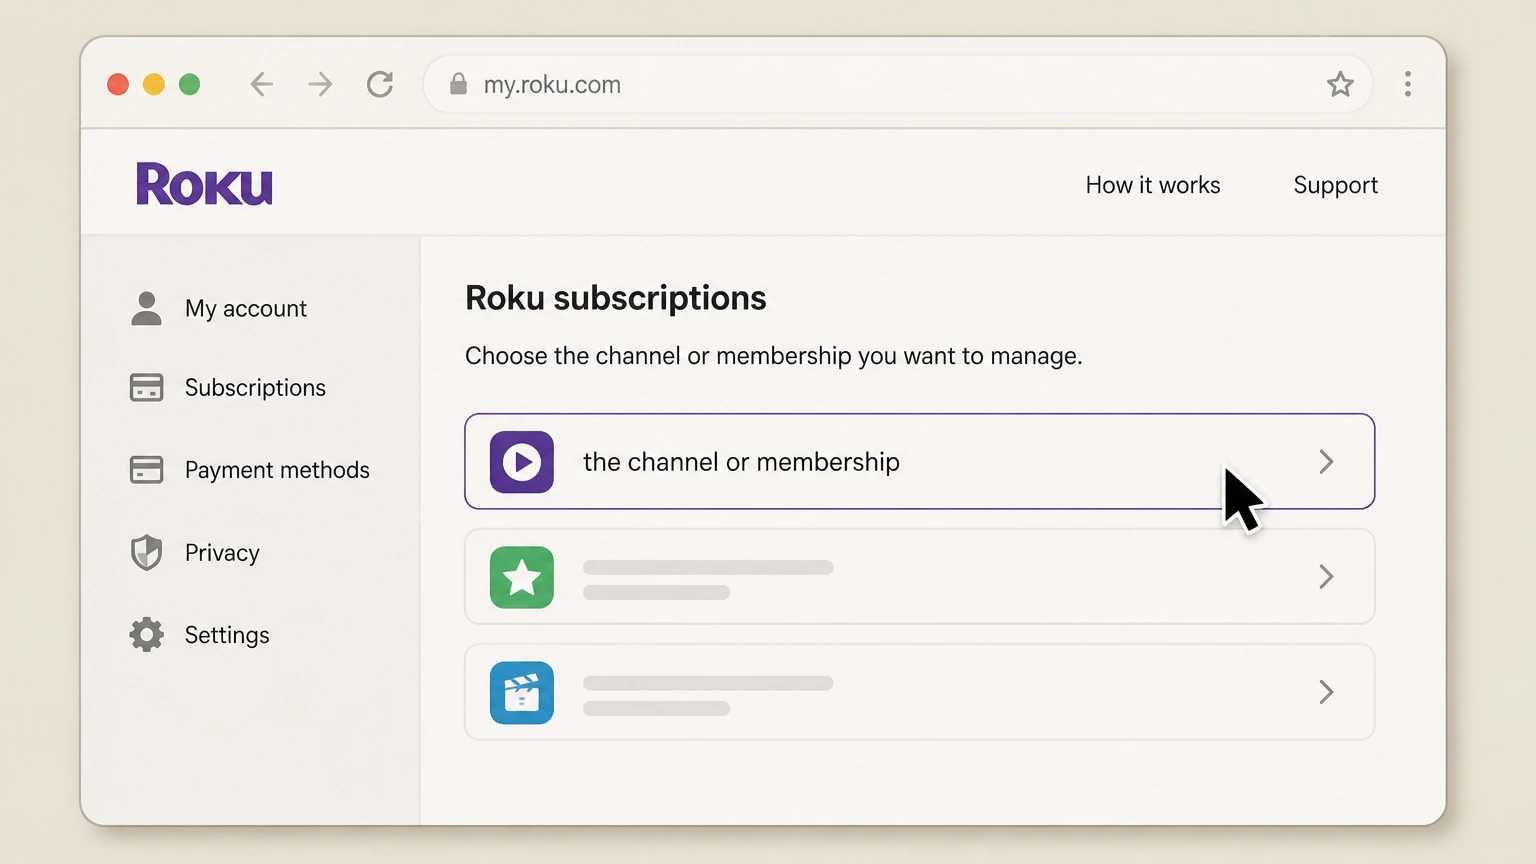Click the Subscriptions card icon in the sidebar
Viewport: 1536px width, 864px height.
point(147,387)
